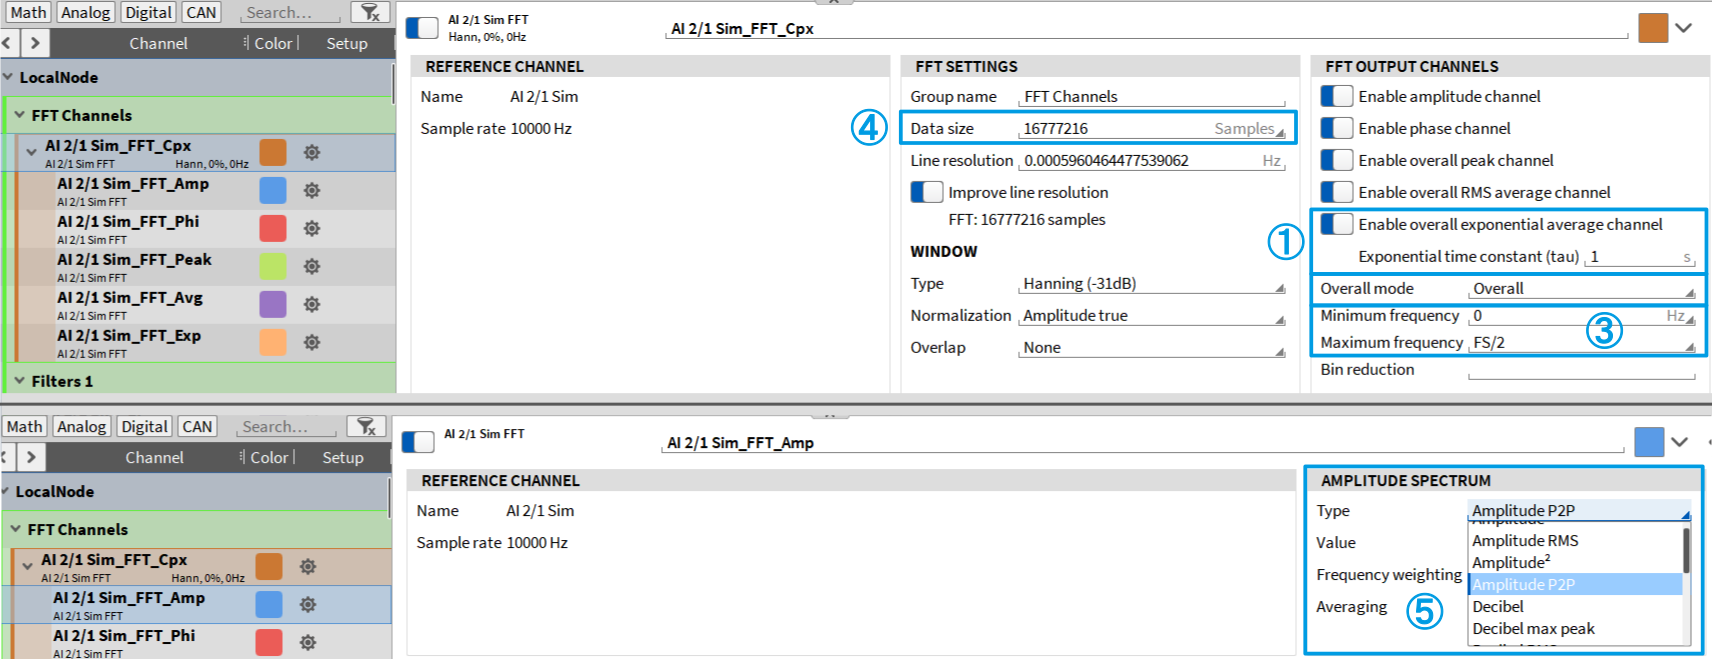
Task: Open setup gear for AI 2/1 Sim_FFT_Cpx
Action: click(312, 153)
